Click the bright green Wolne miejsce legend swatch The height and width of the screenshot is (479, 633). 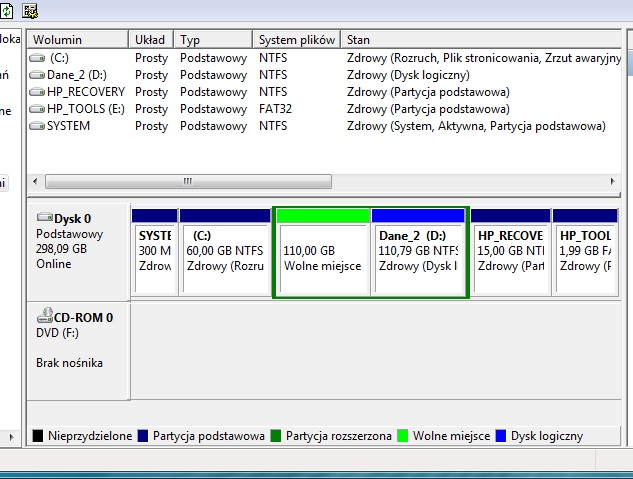tap(402, 436)
